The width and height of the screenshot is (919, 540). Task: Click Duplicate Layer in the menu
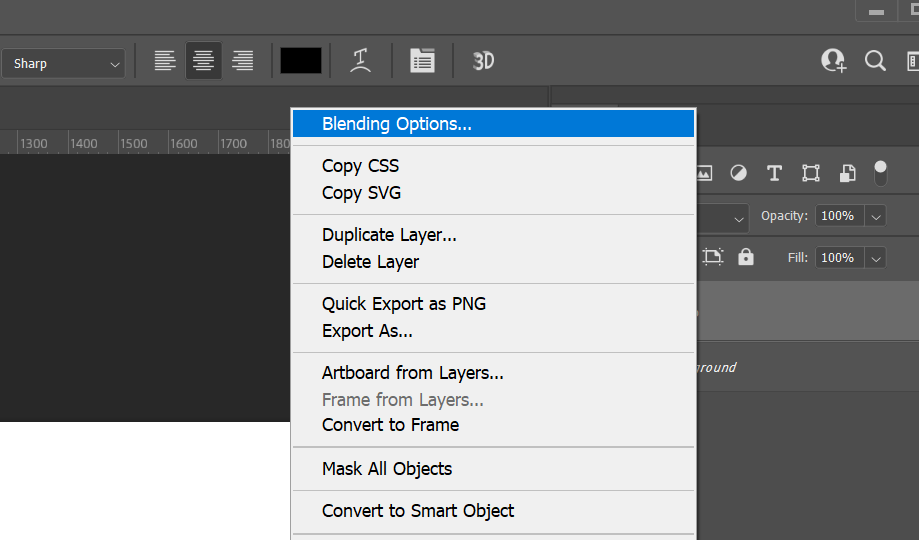pos(389,235)
